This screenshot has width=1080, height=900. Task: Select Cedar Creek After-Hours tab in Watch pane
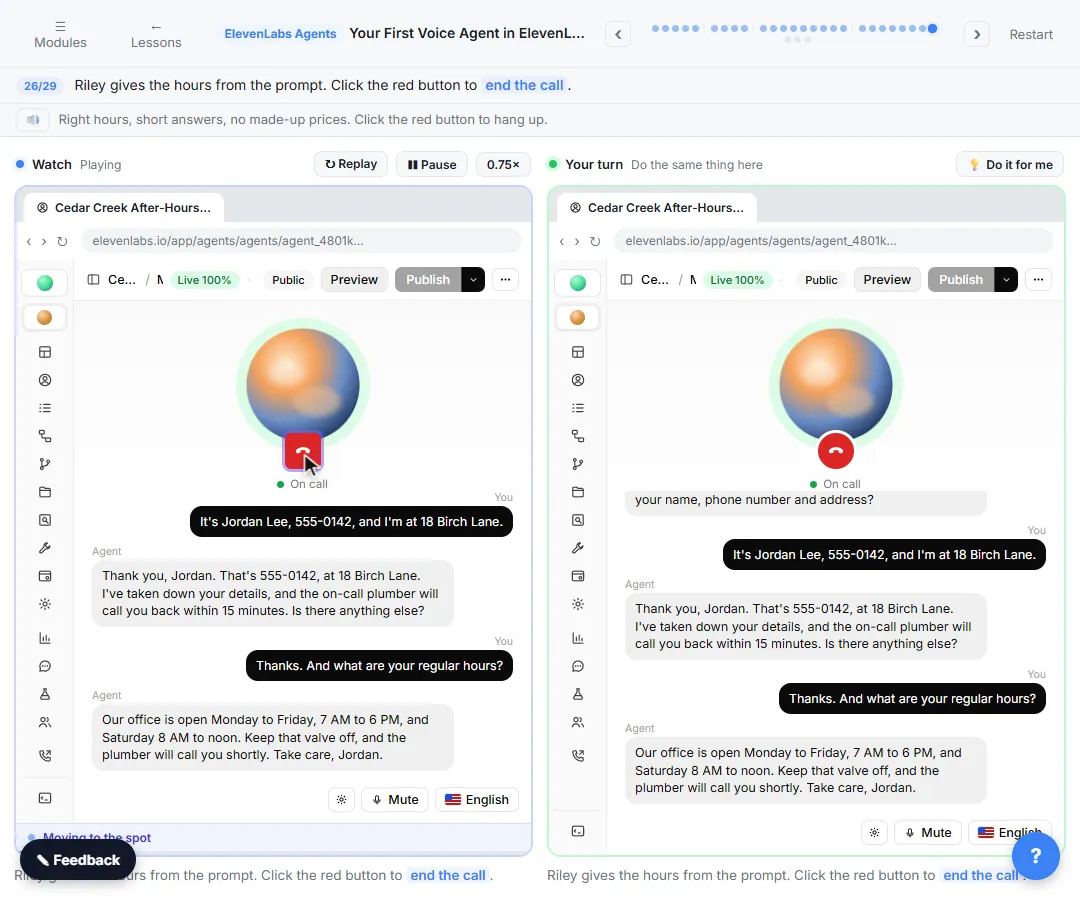tap(124, 208)
